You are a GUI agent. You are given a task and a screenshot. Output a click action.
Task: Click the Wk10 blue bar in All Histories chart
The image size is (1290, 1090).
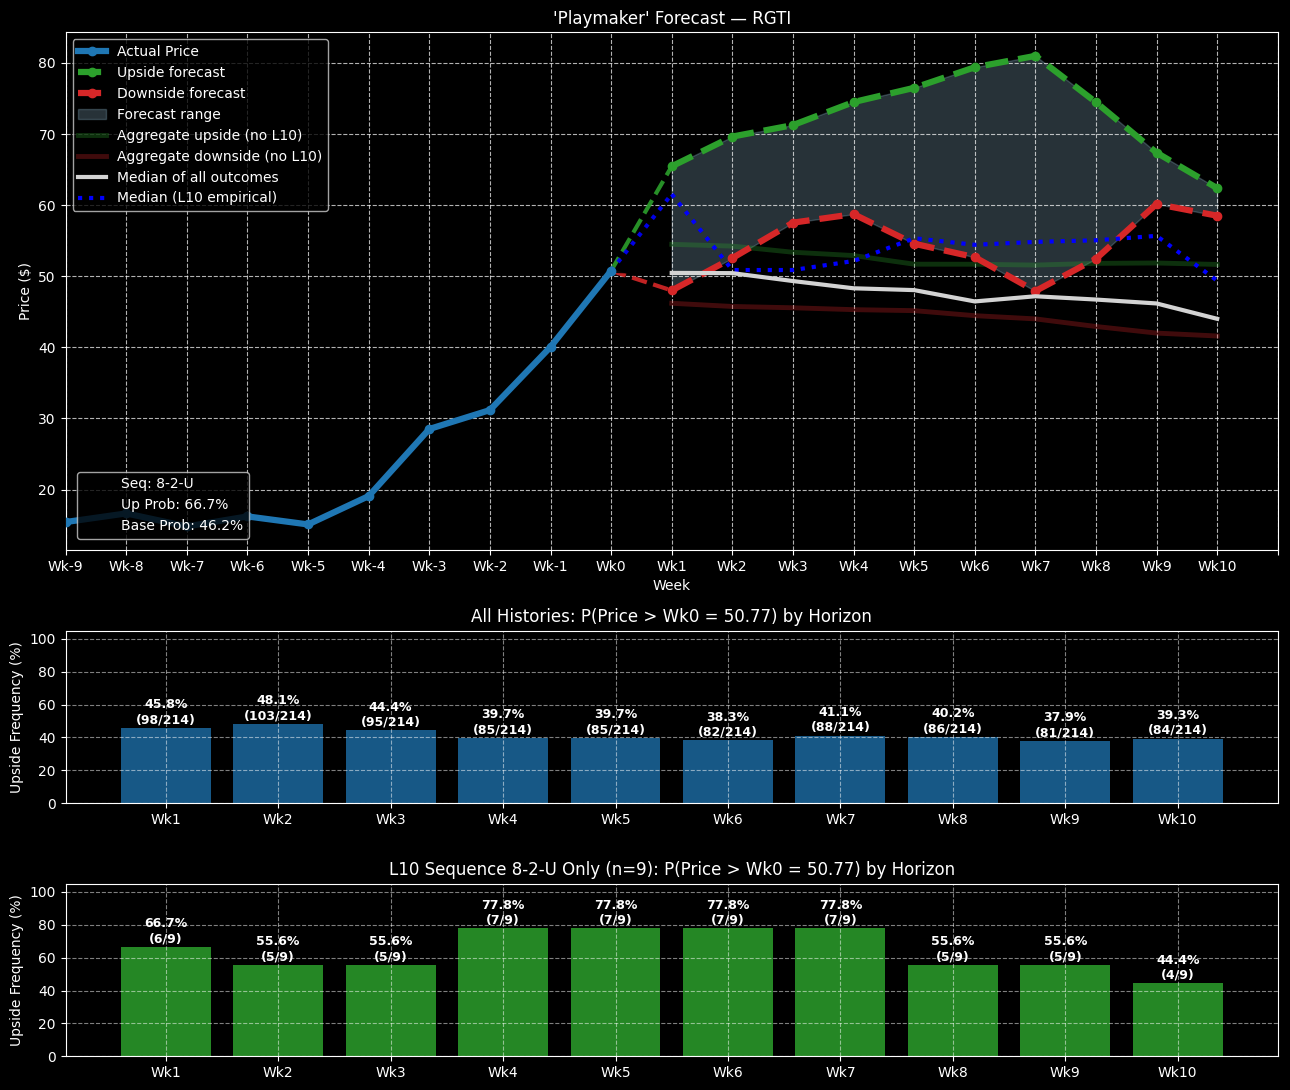pyautogui.click(x=1177, y=771)
